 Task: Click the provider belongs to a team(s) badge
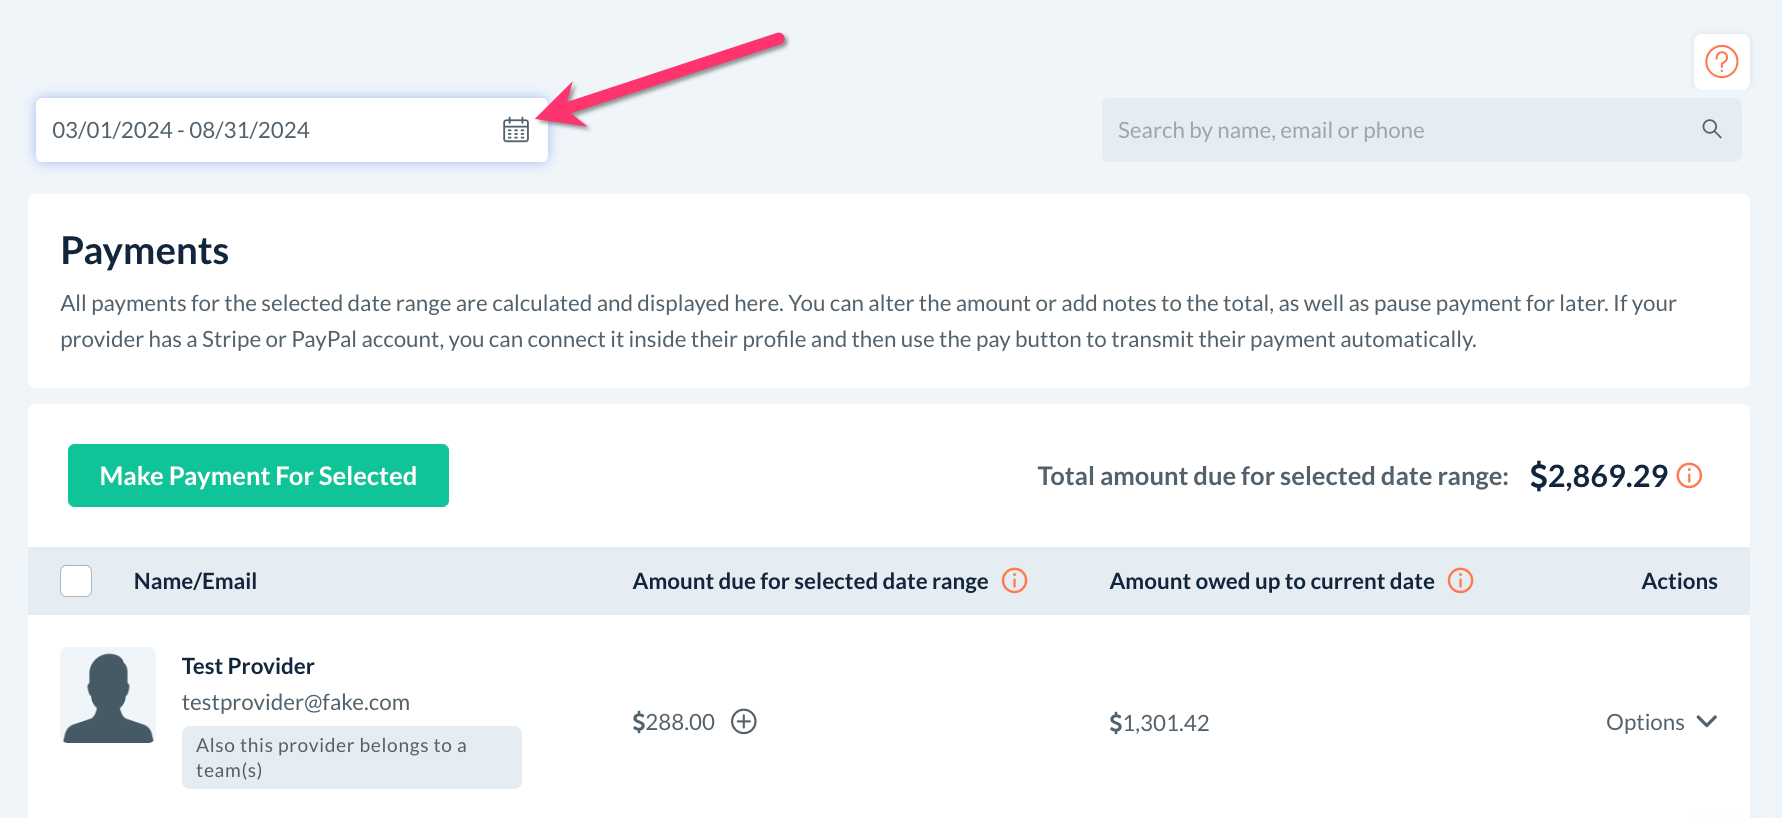[351, 757]
